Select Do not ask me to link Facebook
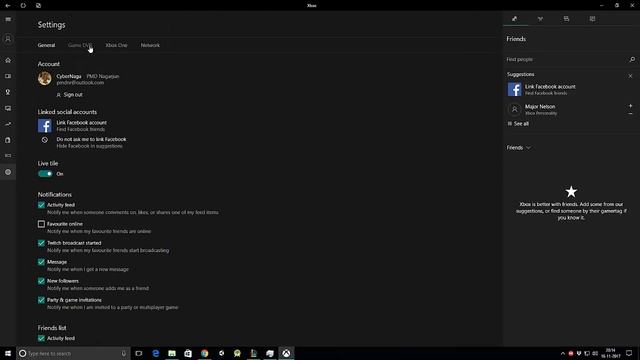This screenshot has height=360, width=640. (91, 139)
